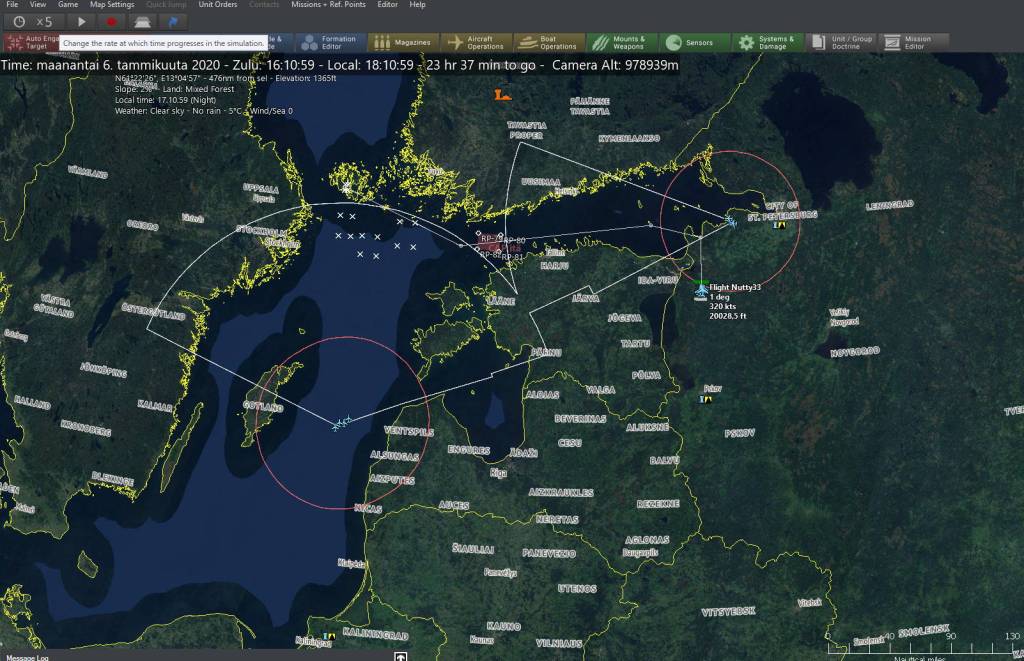Open Mounts & Weapons window
Screen dimensions: 1024x661
tap(619, 43)
